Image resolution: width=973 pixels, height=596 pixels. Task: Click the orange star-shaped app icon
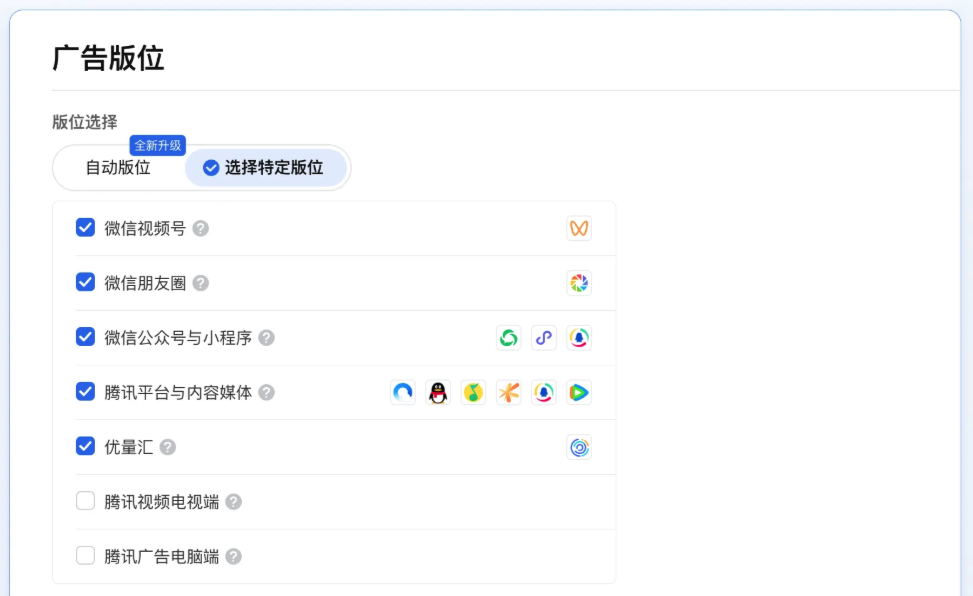pyautogui.click(x=509, y=392)
